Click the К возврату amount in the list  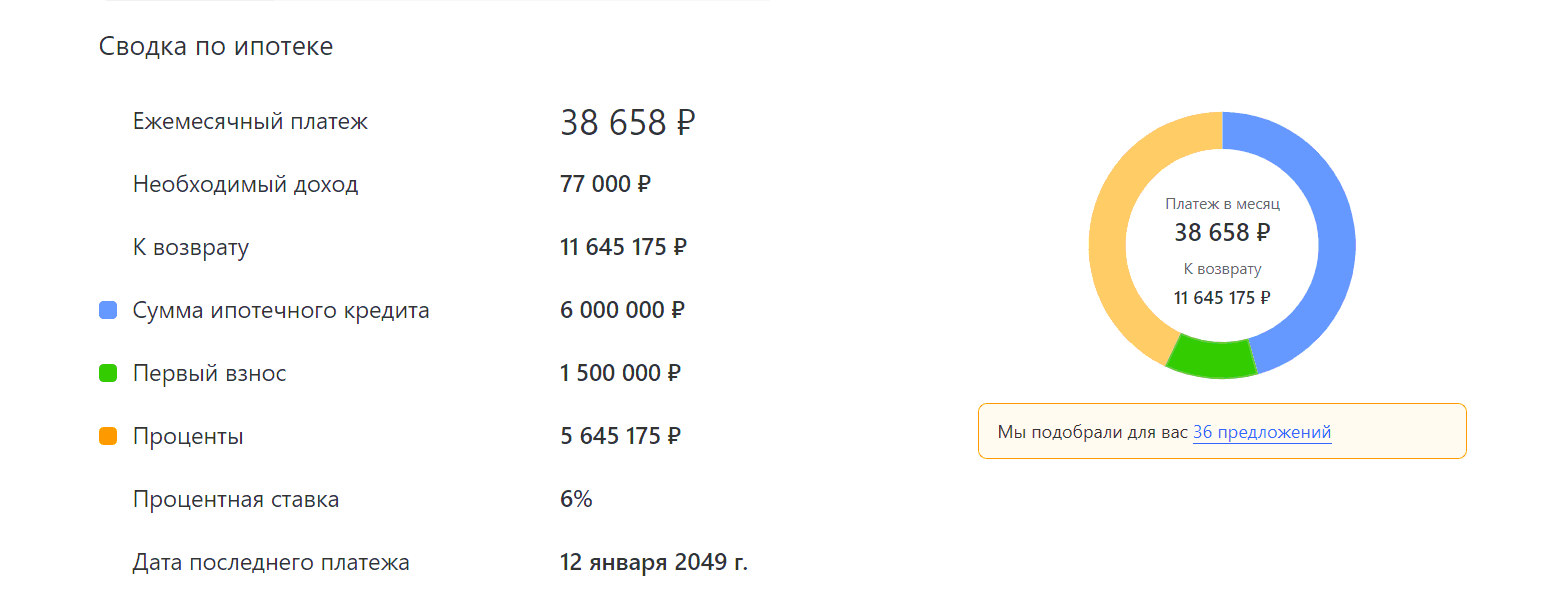(x=623, y=247)
